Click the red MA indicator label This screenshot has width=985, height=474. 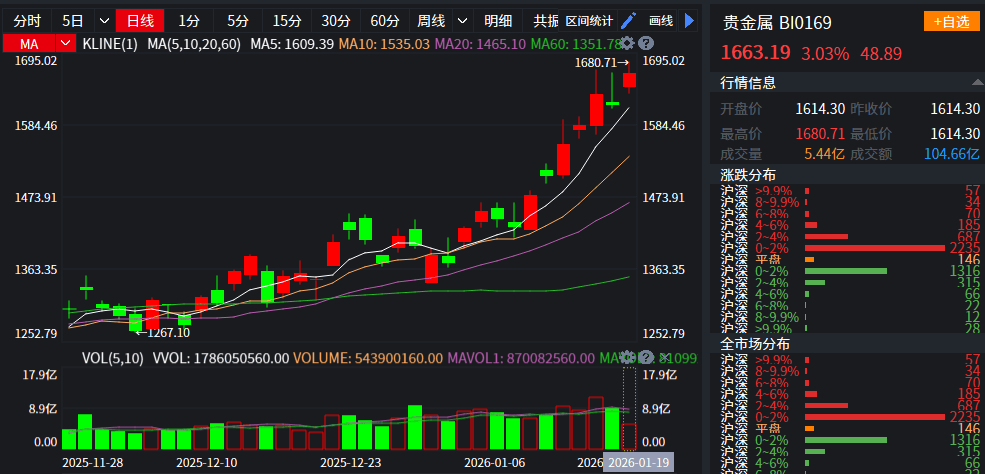[x=30, y=43]
